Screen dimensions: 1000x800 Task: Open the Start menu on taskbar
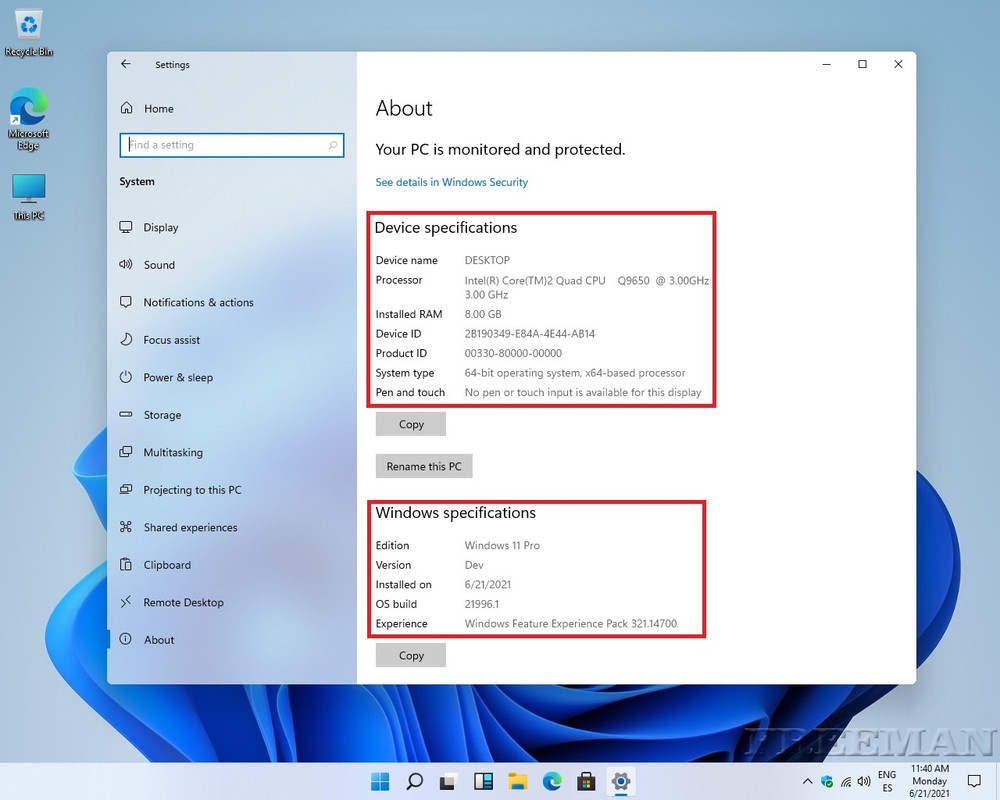tap(380, 781)
